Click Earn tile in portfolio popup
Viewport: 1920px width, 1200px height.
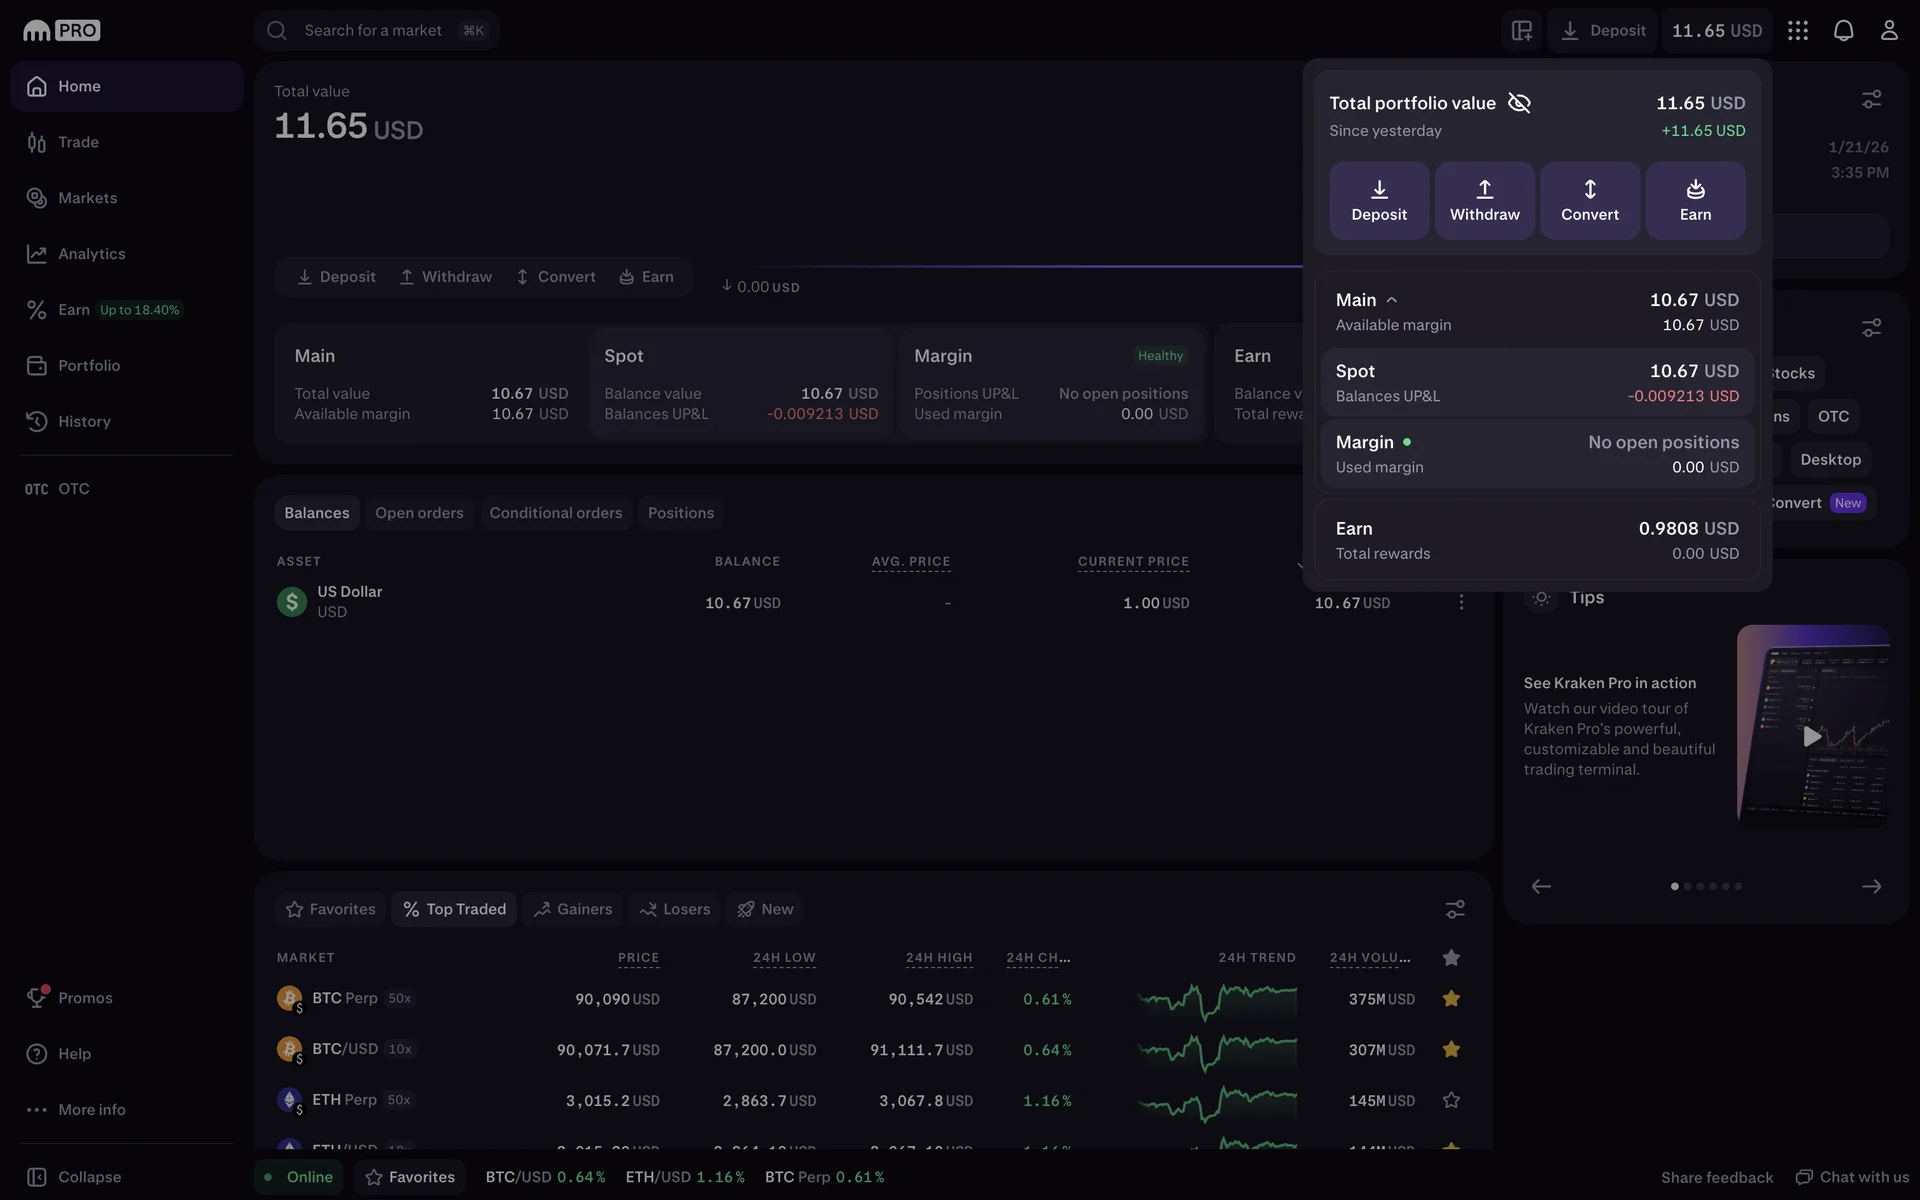tap(1695, 200)
